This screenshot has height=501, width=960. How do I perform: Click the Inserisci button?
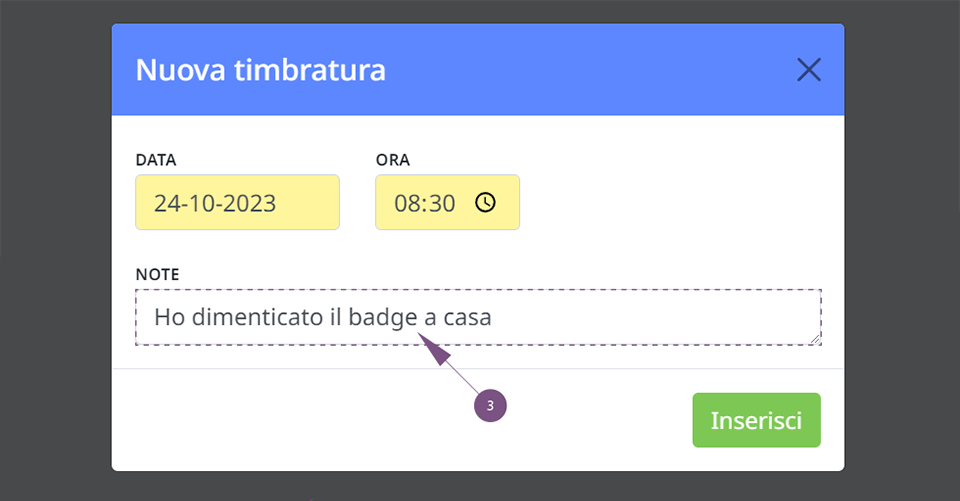(x=756, y=420)
